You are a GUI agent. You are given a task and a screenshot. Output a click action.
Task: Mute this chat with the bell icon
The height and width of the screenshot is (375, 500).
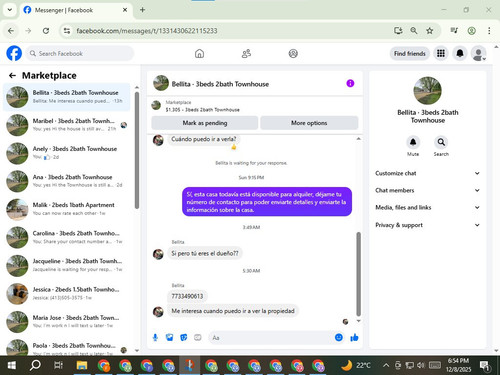coord(413,142)
